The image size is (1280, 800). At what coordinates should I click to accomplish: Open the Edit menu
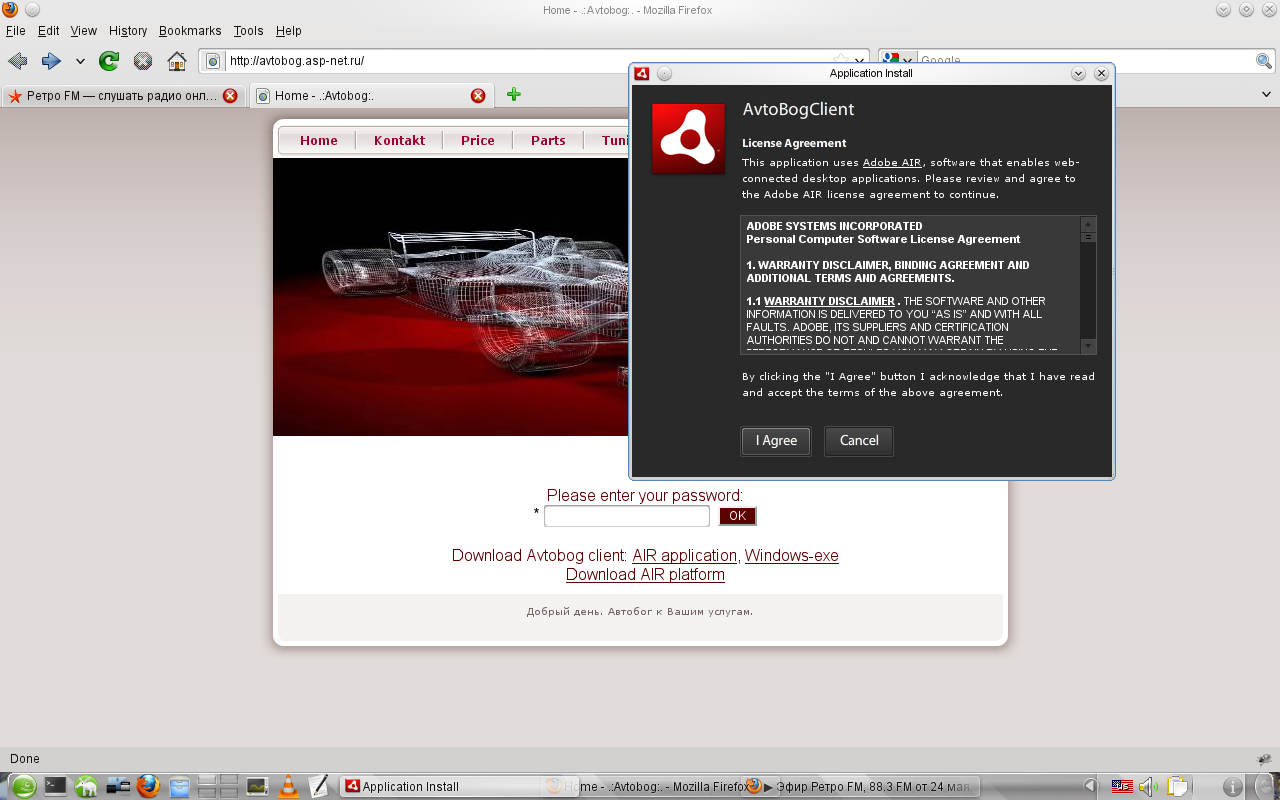pyautogui.click(x=49, y=31)
